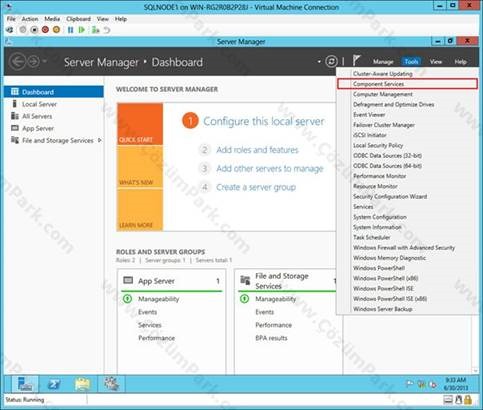Click the fourth pinned taskbar application icon
Image resolution: width=483 pixels, height=410 pixels.
pos(111,384)
